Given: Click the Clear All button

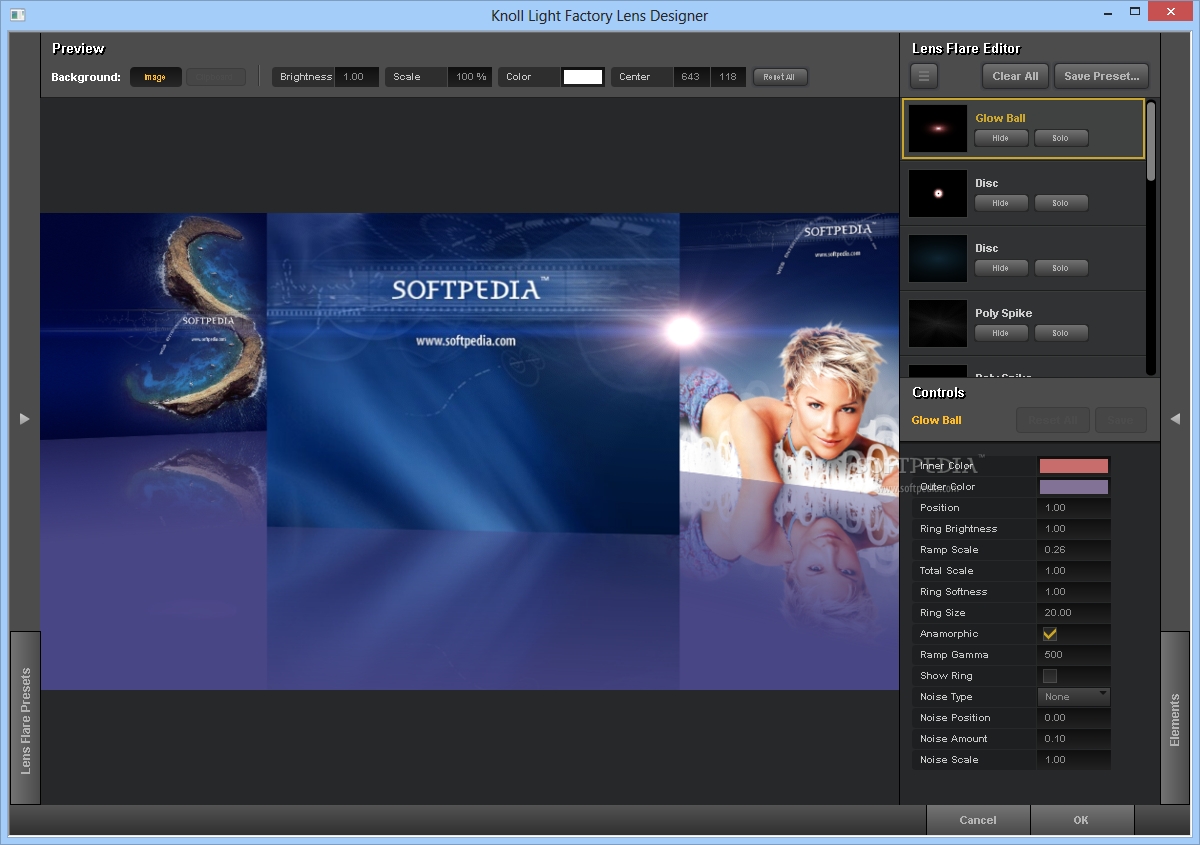Looking at the screenshot, I should pyautogui.click(x=1015, y=76).
